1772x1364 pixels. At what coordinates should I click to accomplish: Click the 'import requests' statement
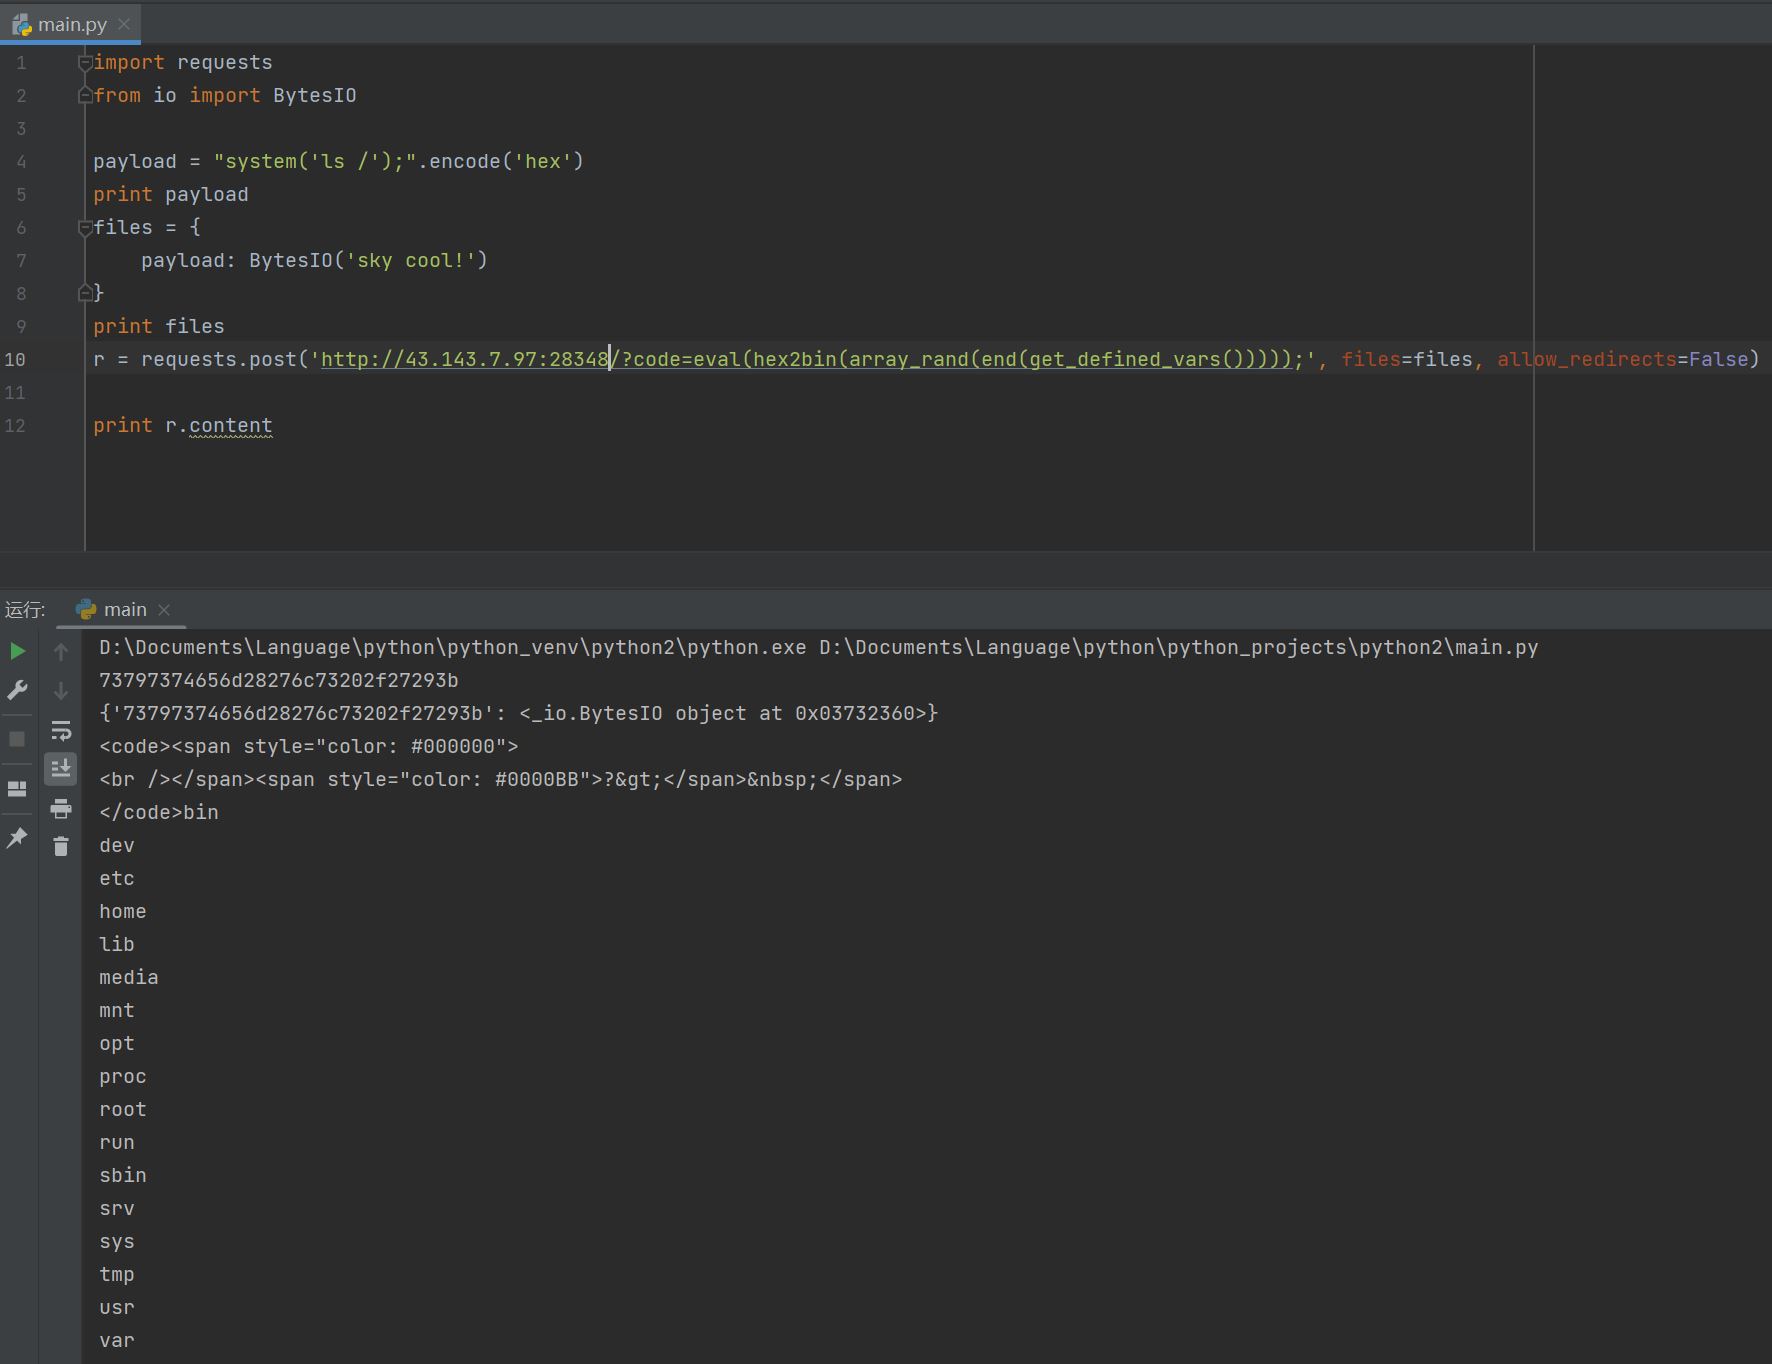pos(183,62)
